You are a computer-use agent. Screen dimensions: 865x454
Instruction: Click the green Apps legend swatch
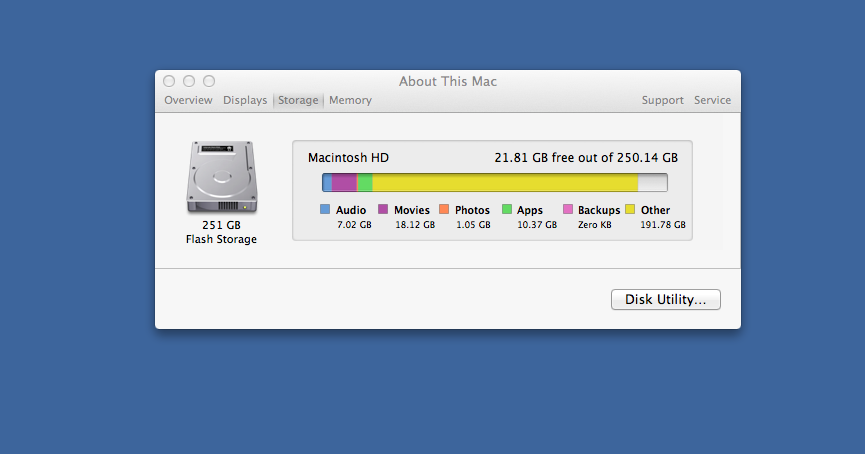(x=507, y=209)
